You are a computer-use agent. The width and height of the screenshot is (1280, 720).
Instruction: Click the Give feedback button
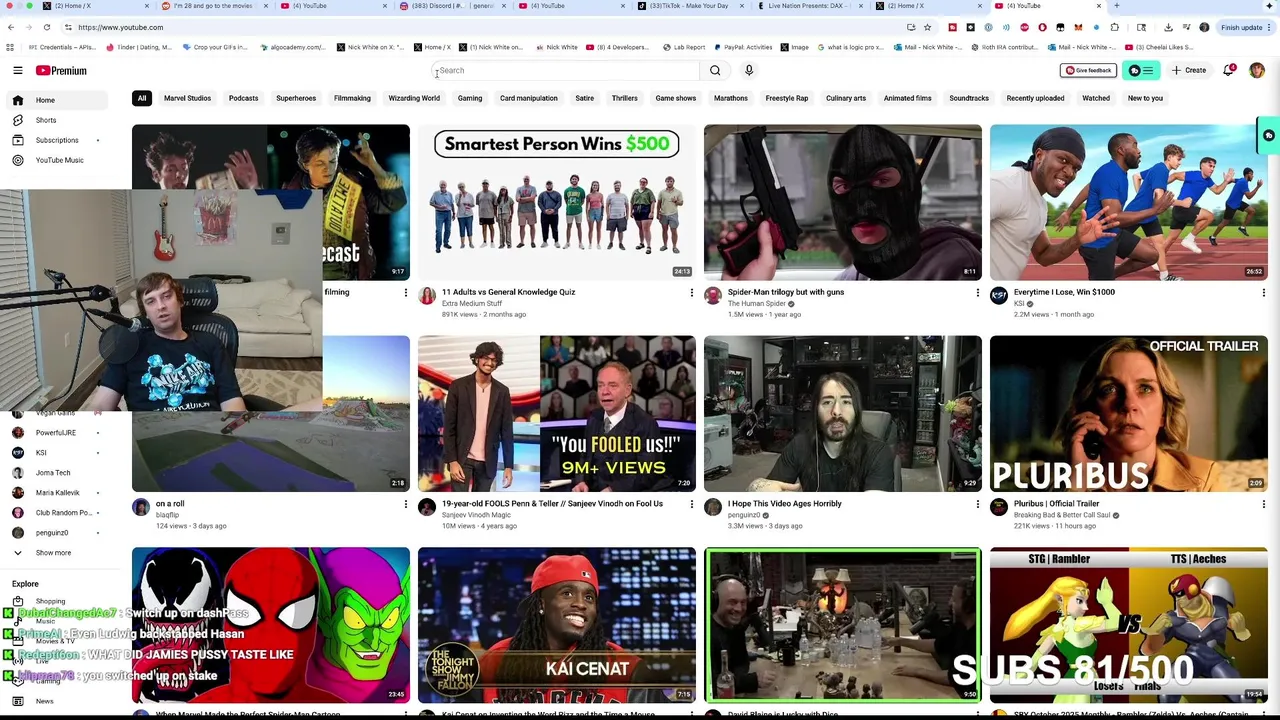tap(1088, 70)
